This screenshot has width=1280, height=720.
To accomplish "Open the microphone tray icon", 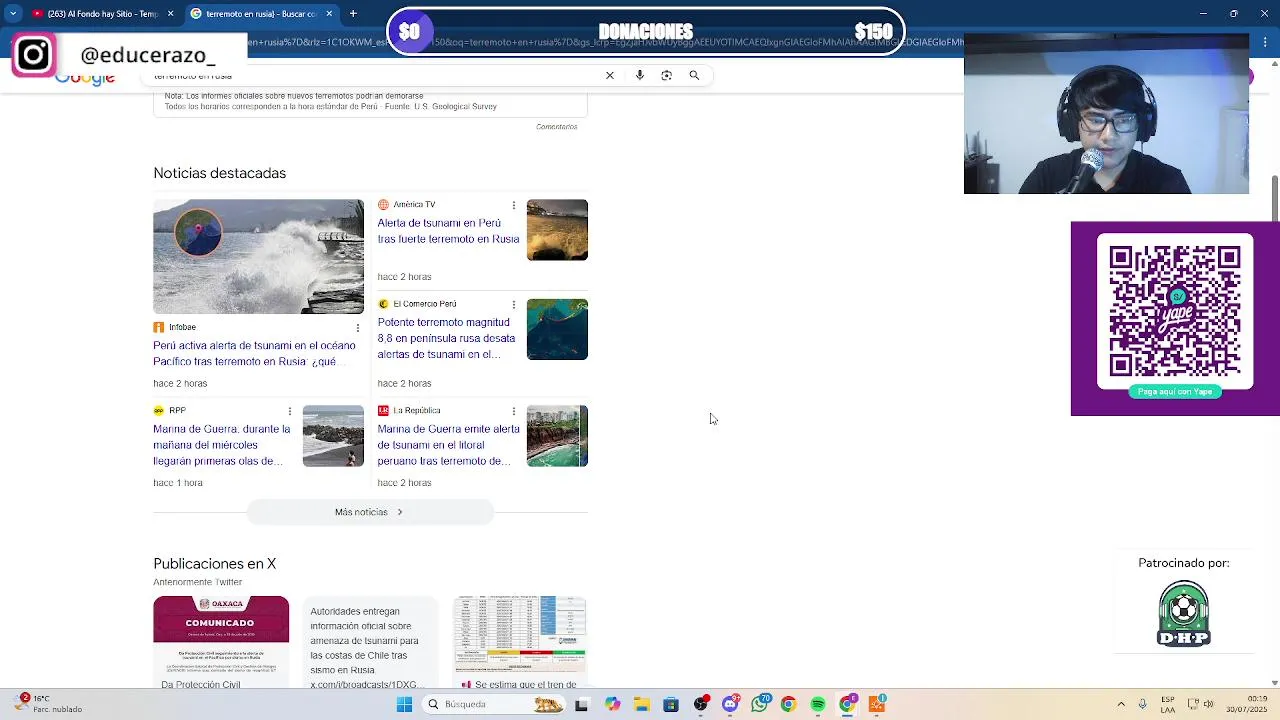I will point(1142,704).
